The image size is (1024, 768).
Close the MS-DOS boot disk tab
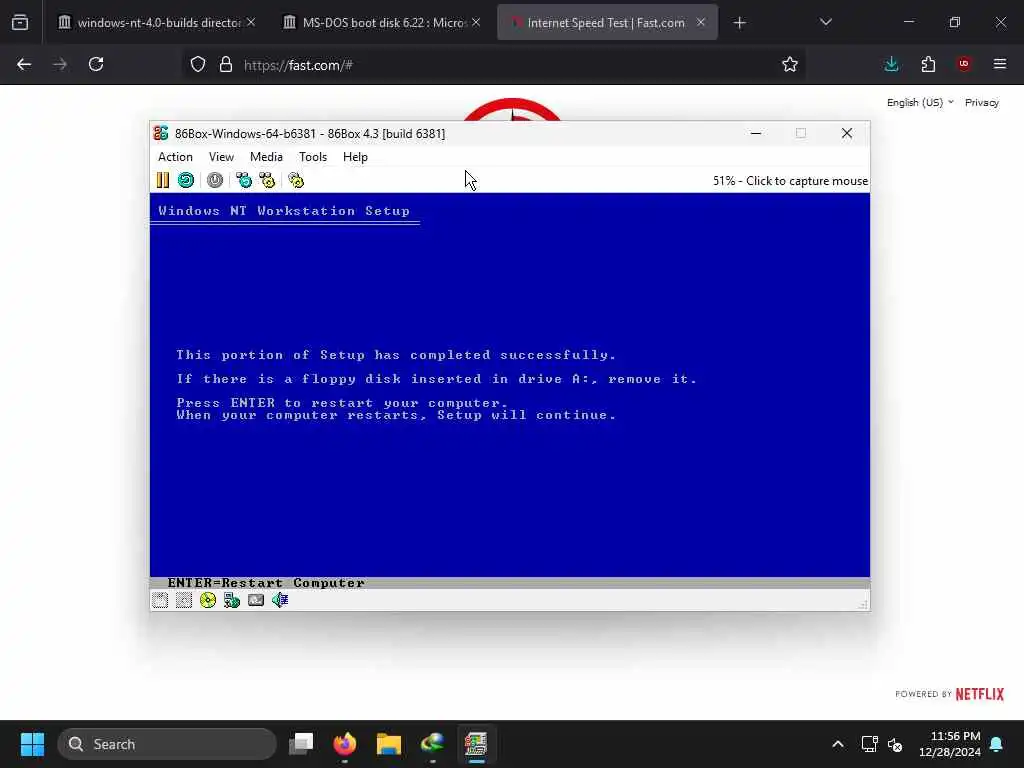pos(476,22)
